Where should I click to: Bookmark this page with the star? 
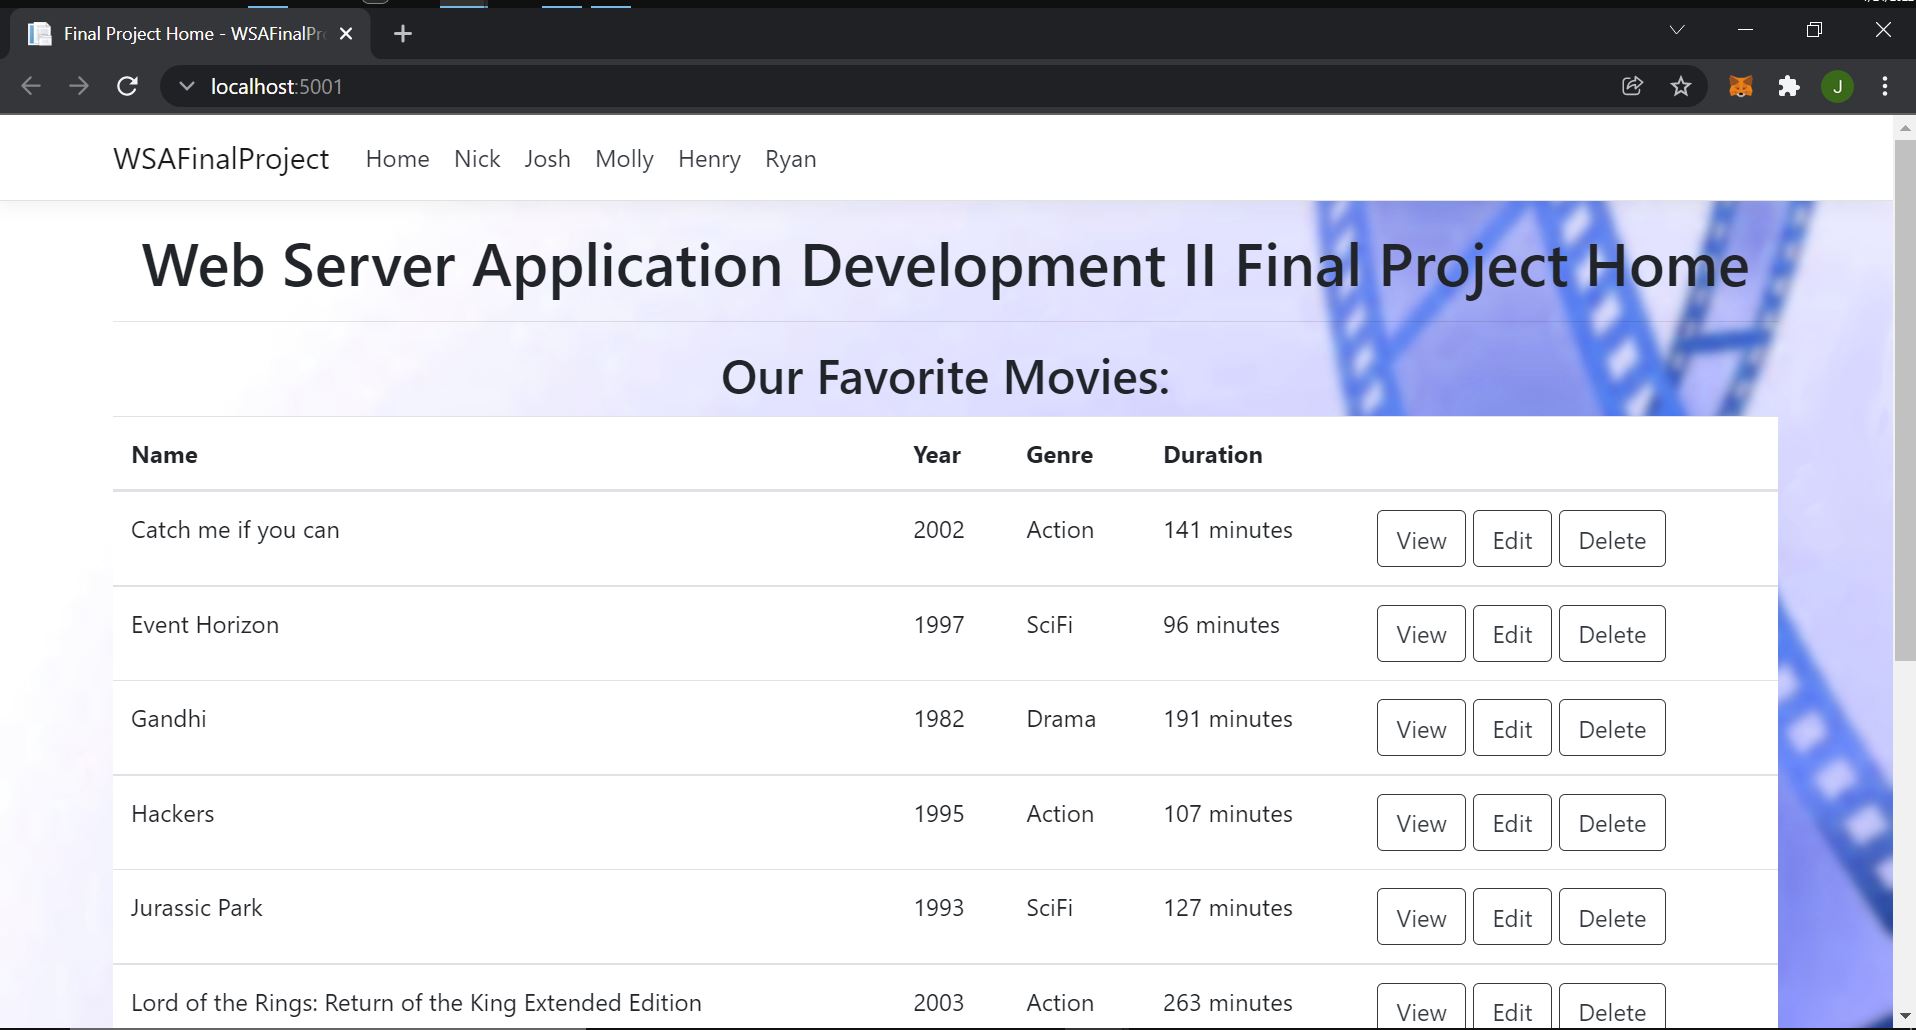pos(1681,86)
